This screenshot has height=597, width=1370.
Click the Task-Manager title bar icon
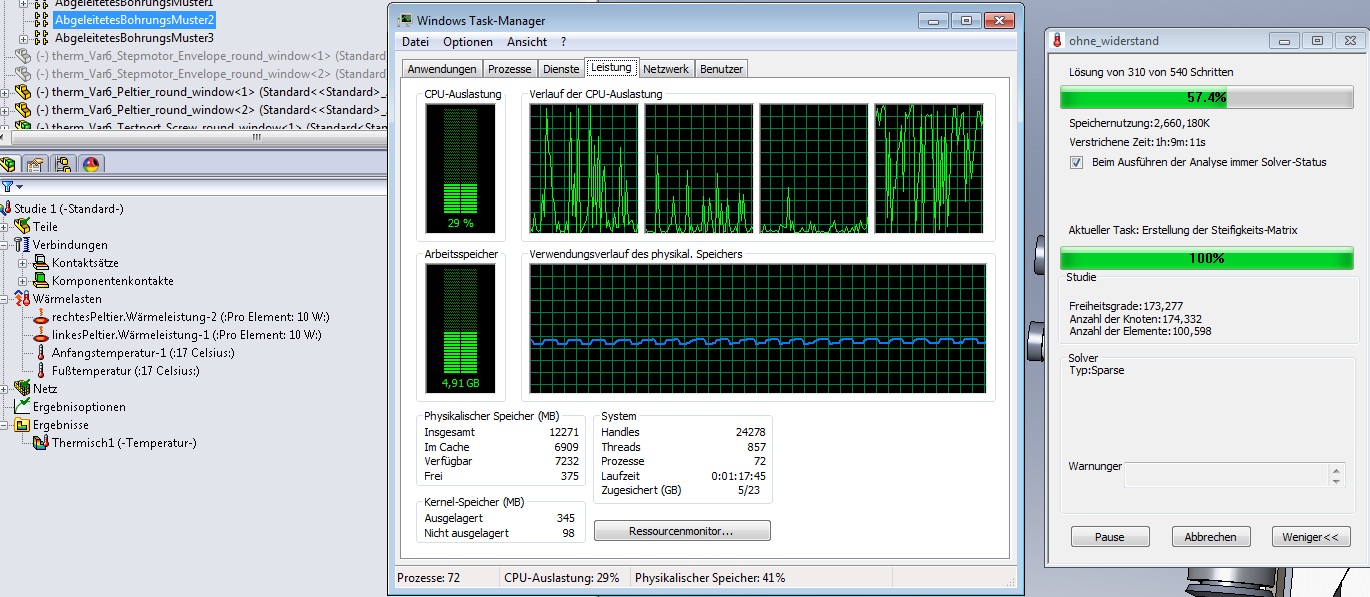click(404, 20)
